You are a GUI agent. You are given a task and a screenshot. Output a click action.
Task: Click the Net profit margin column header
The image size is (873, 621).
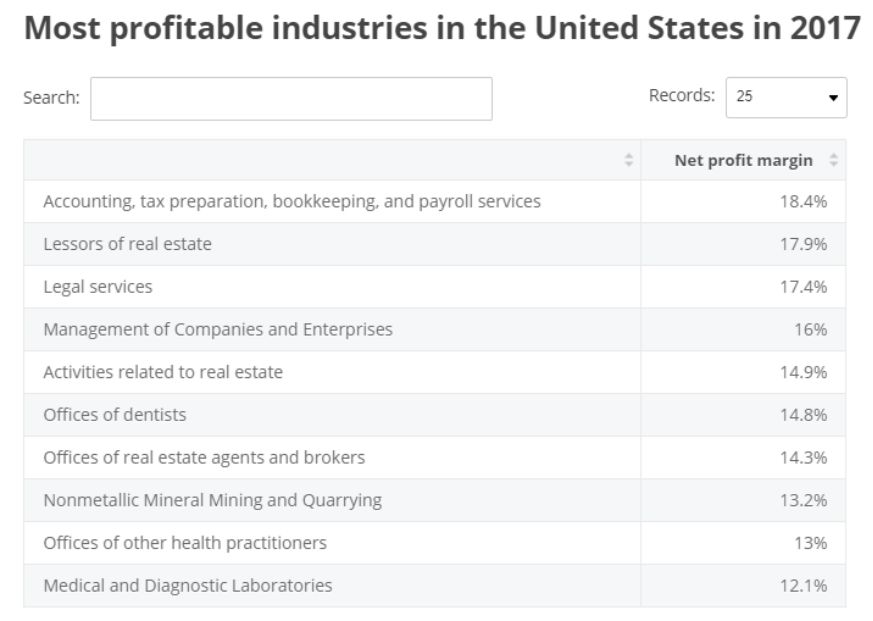point(743,160)
